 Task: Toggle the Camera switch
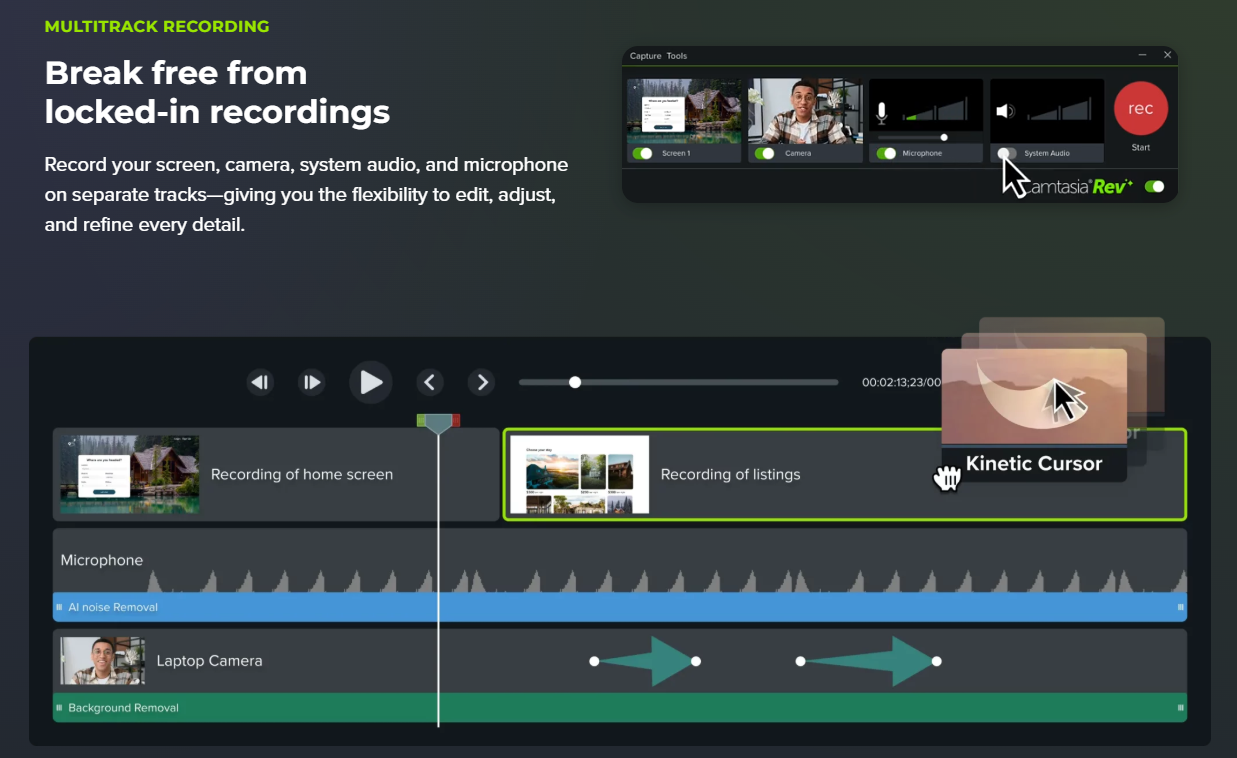765,153
